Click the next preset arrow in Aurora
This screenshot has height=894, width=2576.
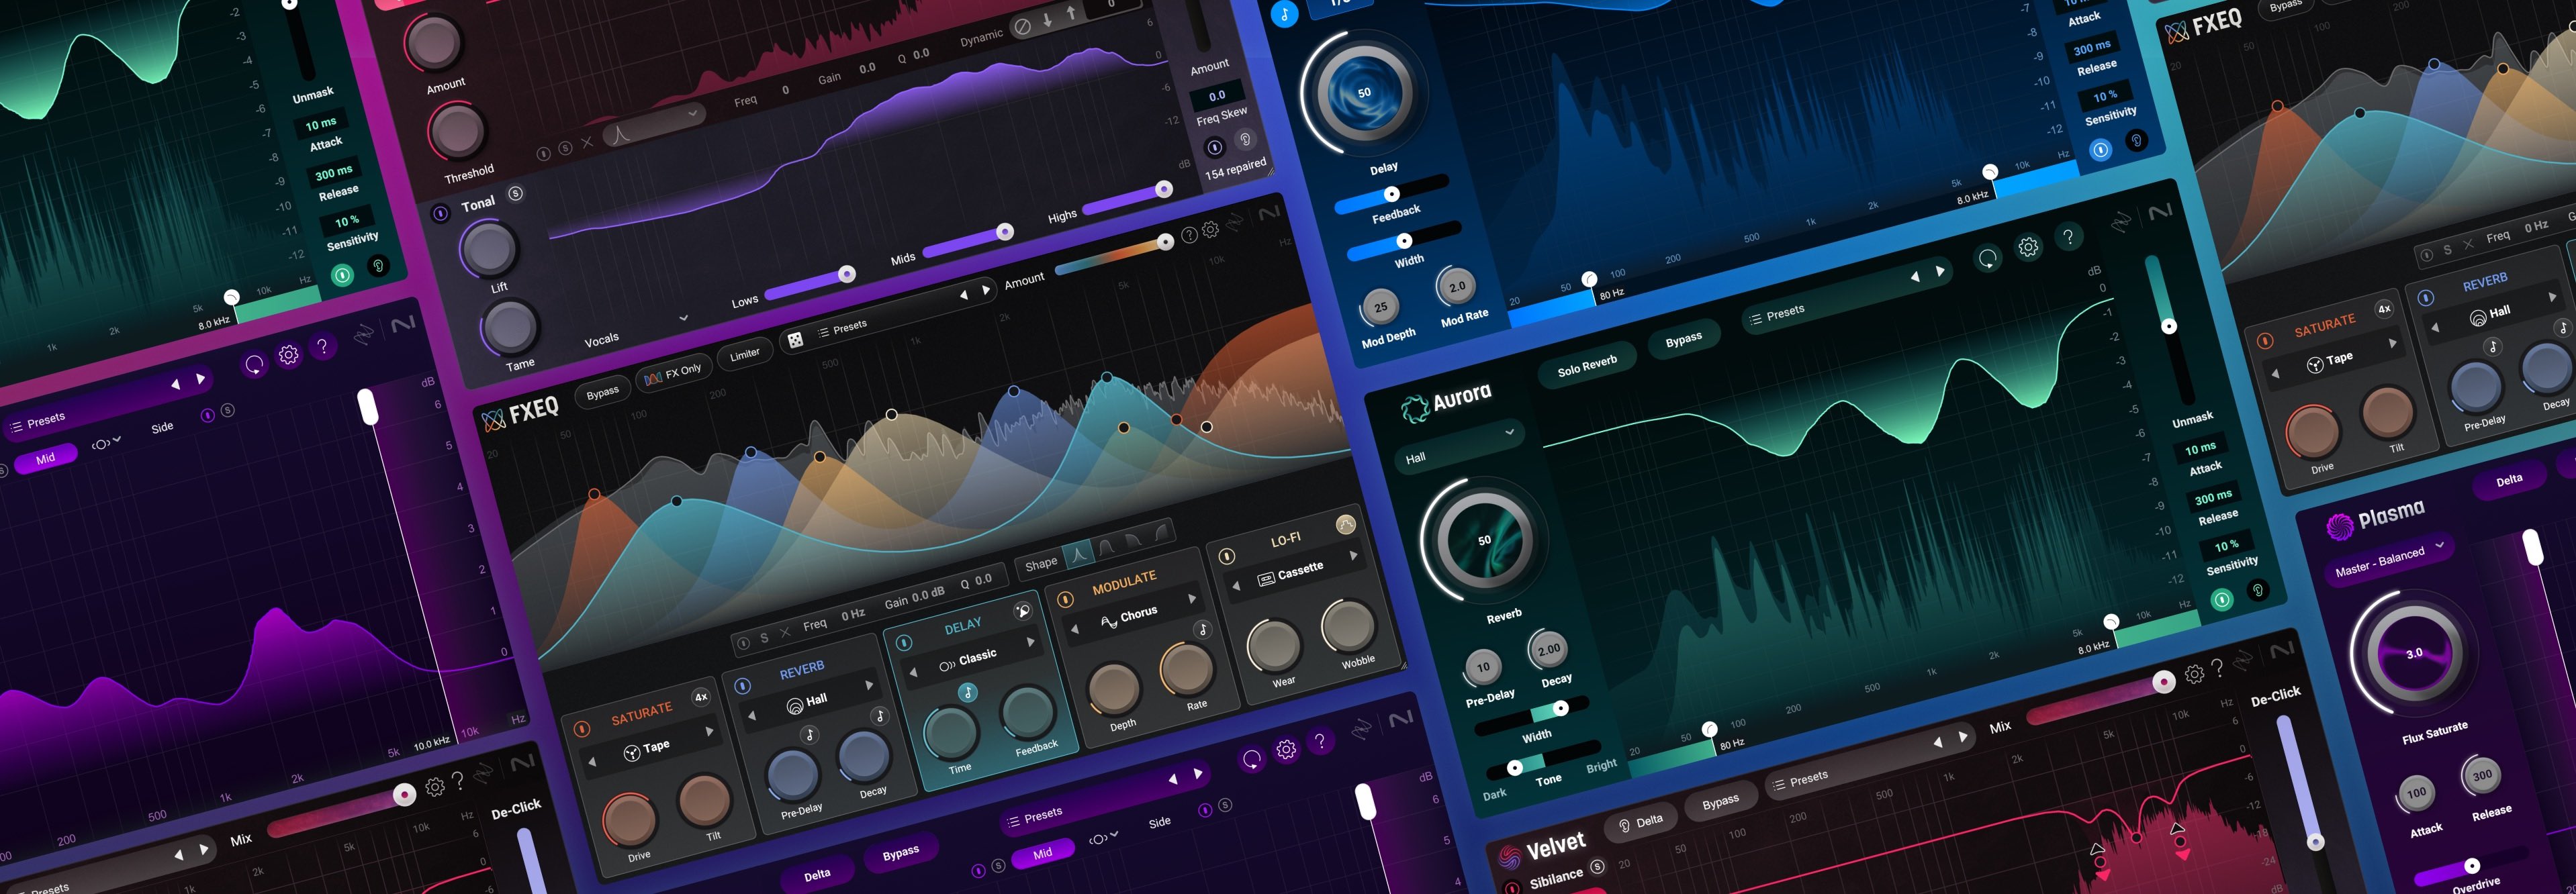1940,271
